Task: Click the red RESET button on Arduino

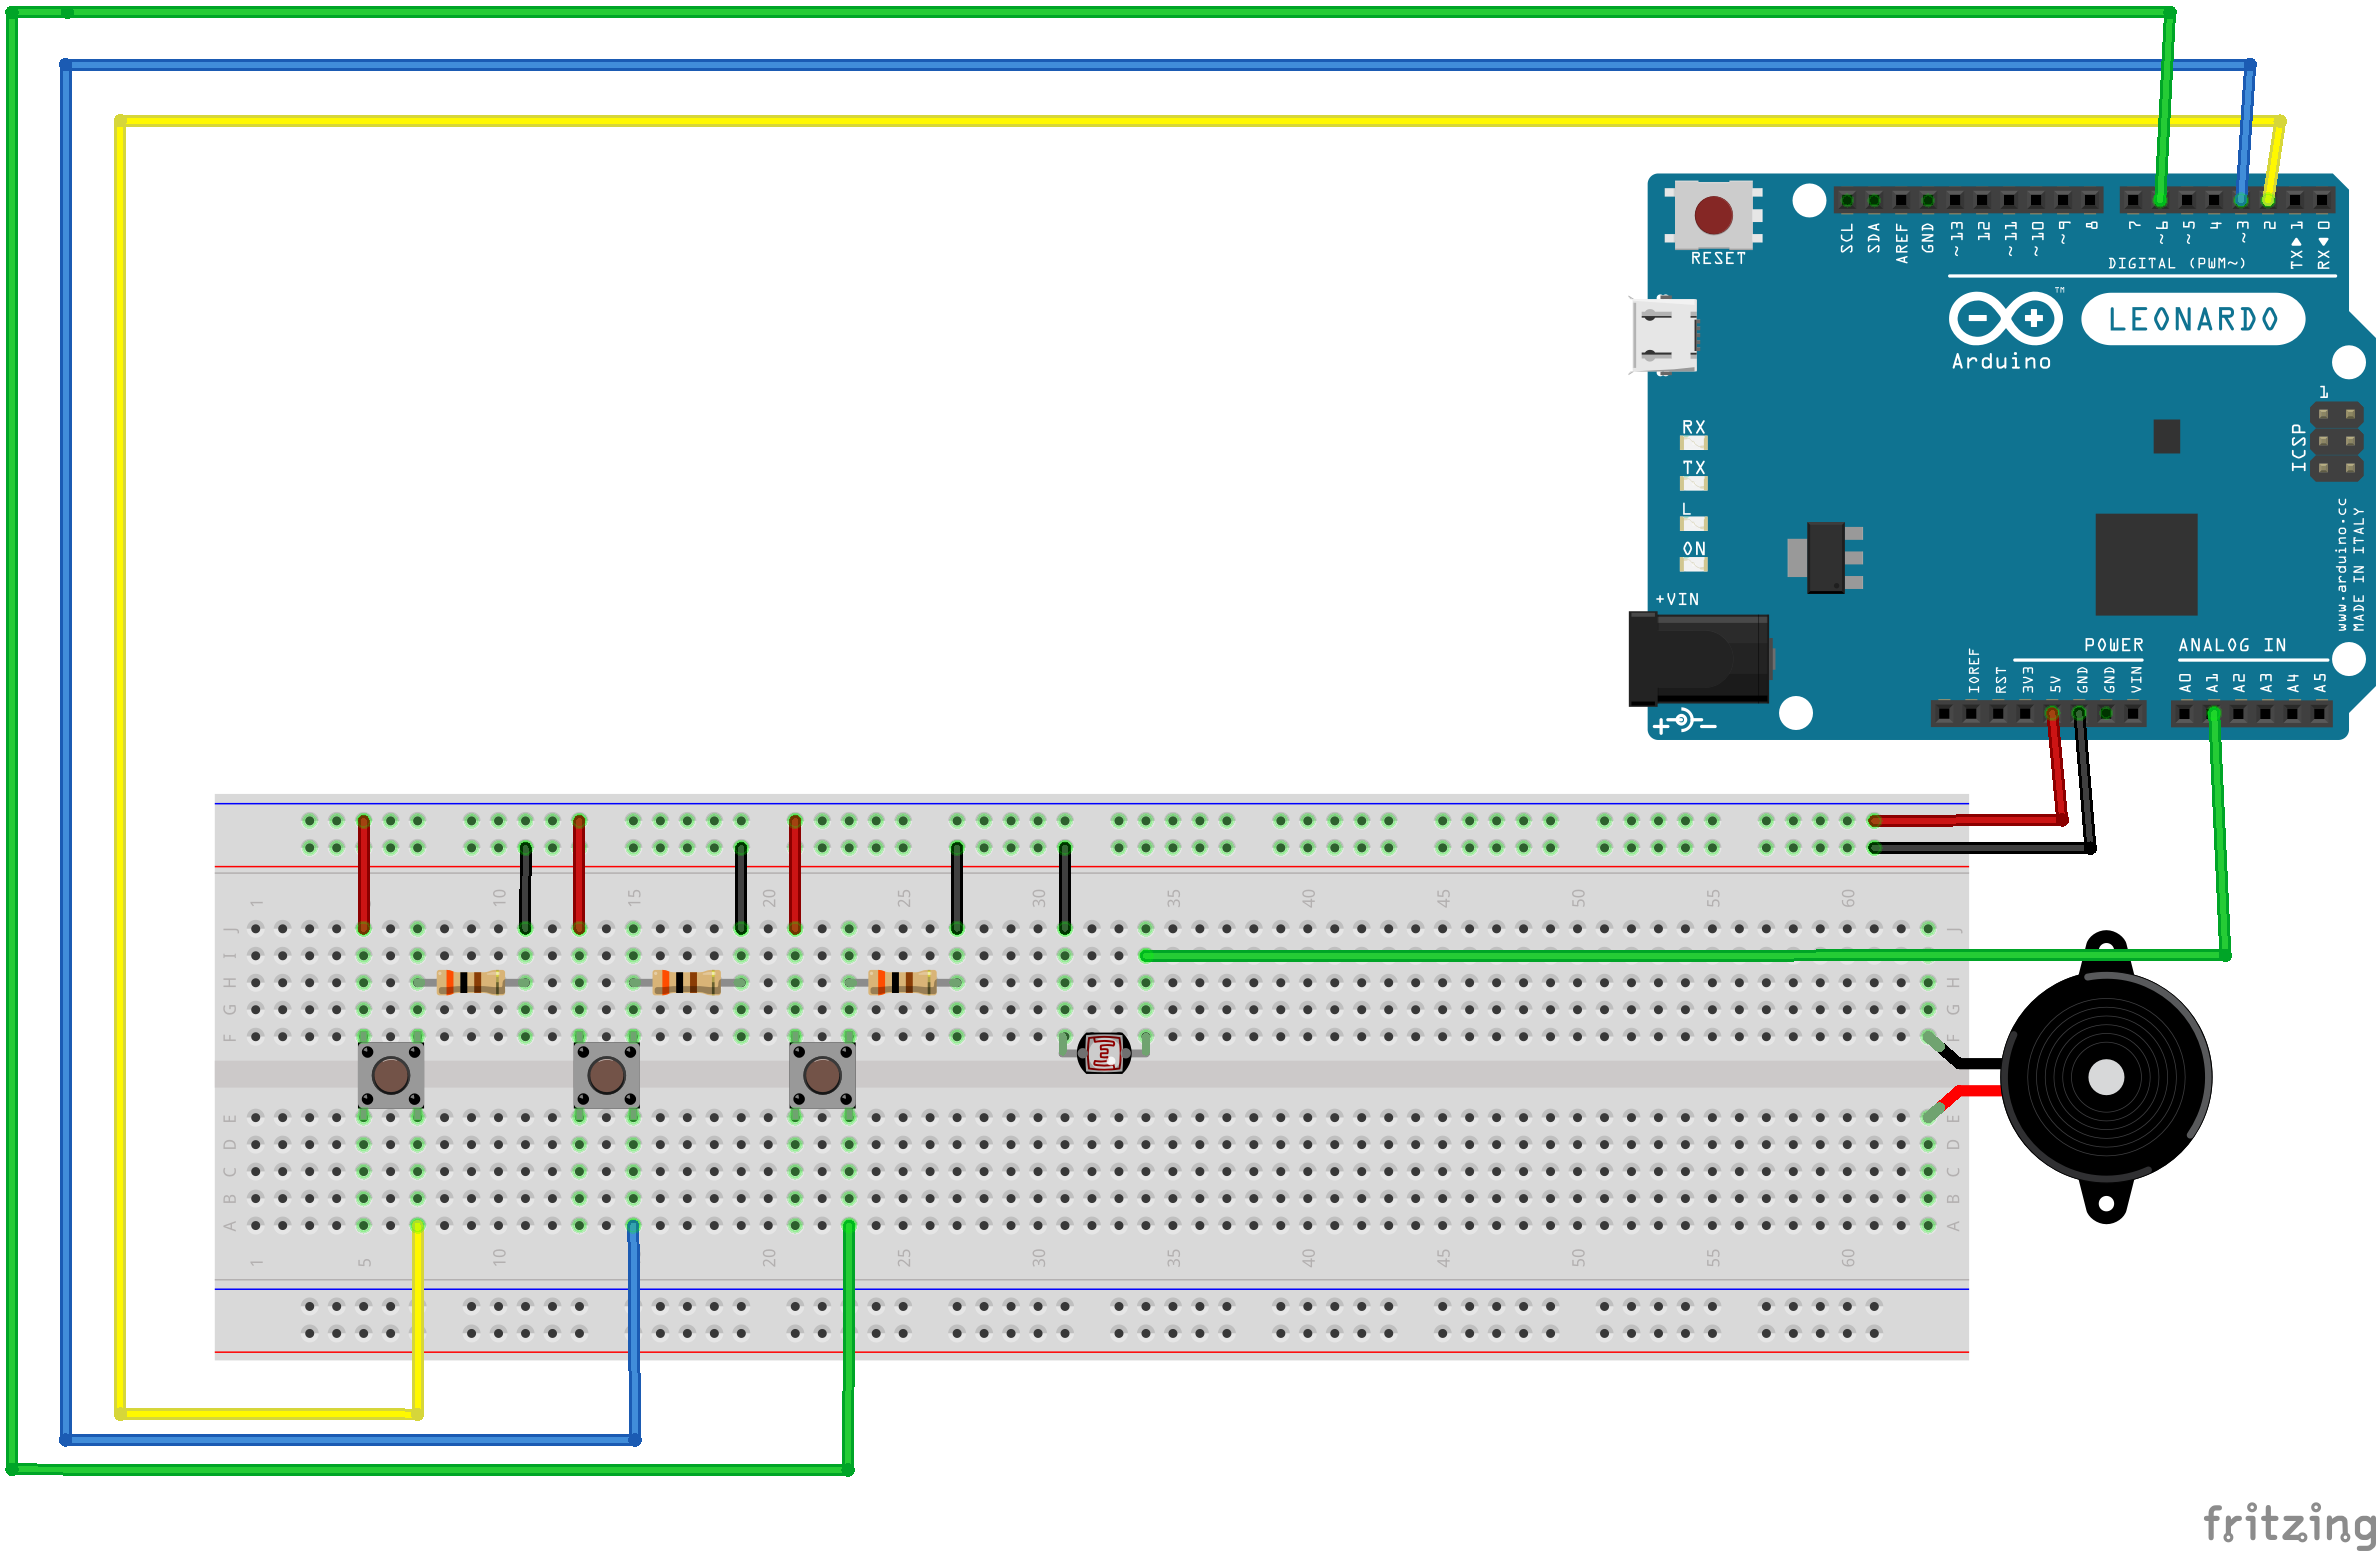Action: [1712, 214]
